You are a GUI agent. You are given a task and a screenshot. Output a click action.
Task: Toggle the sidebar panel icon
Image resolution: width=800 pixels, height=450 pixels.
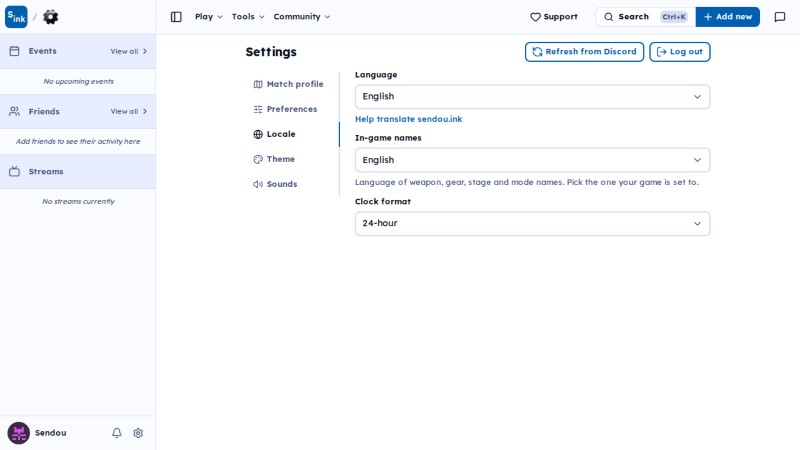click(176, 17)
